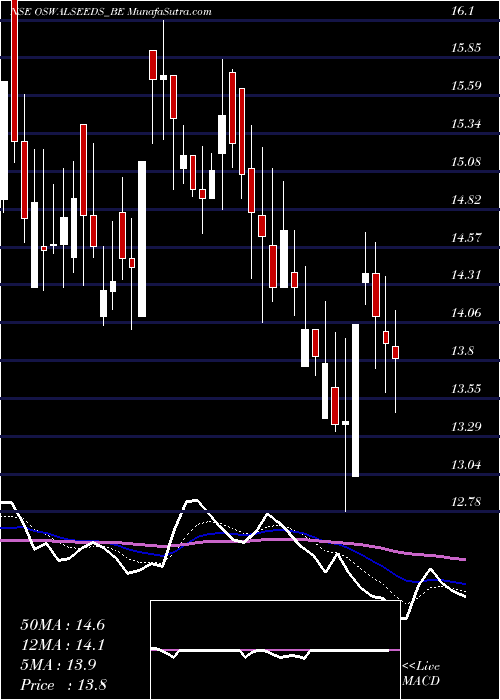Screen dimensions: 500x700
Task: Click the 14.82 price axis label
Action: point(466,199)
